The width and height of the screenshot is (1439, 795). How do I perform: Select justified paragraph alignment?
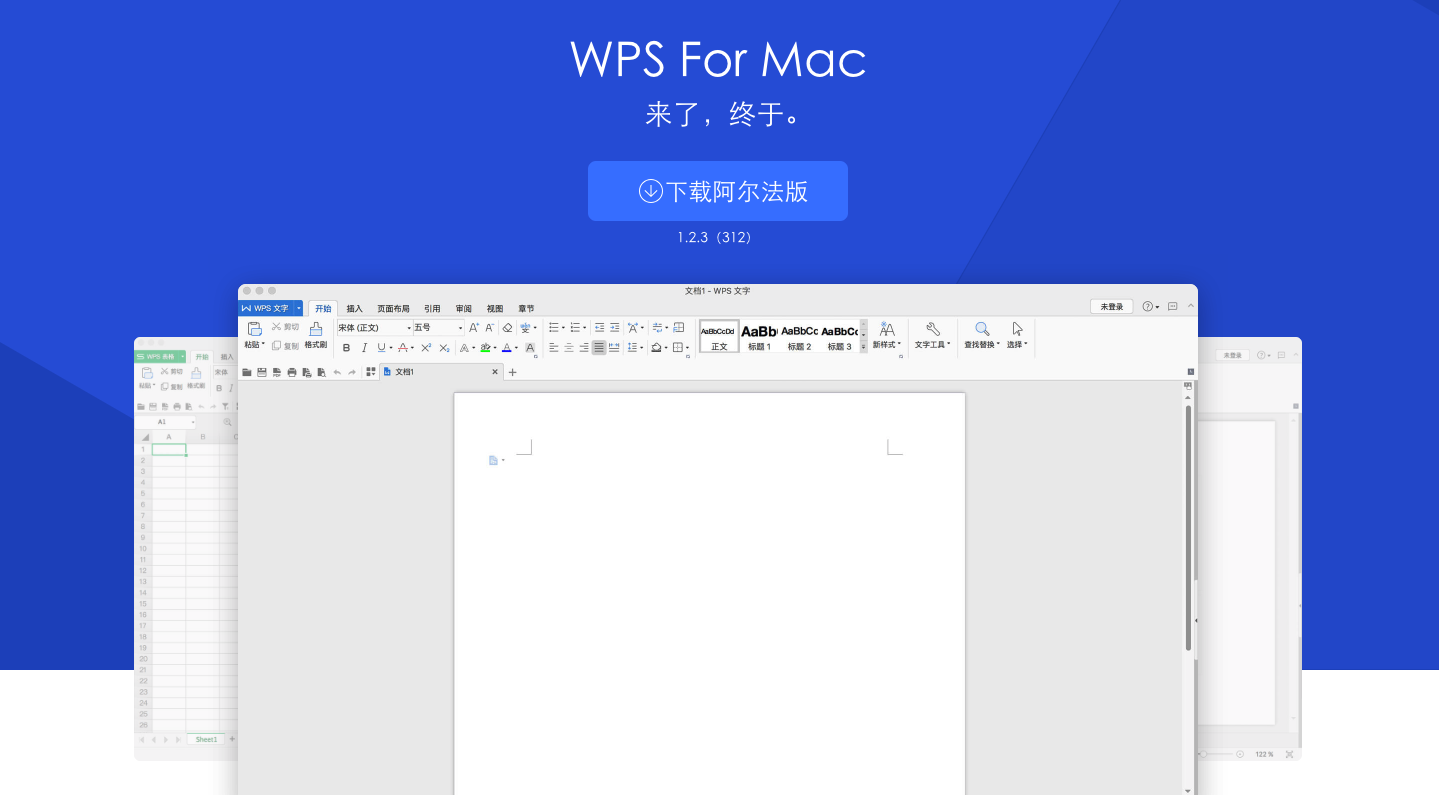[599, 347]
